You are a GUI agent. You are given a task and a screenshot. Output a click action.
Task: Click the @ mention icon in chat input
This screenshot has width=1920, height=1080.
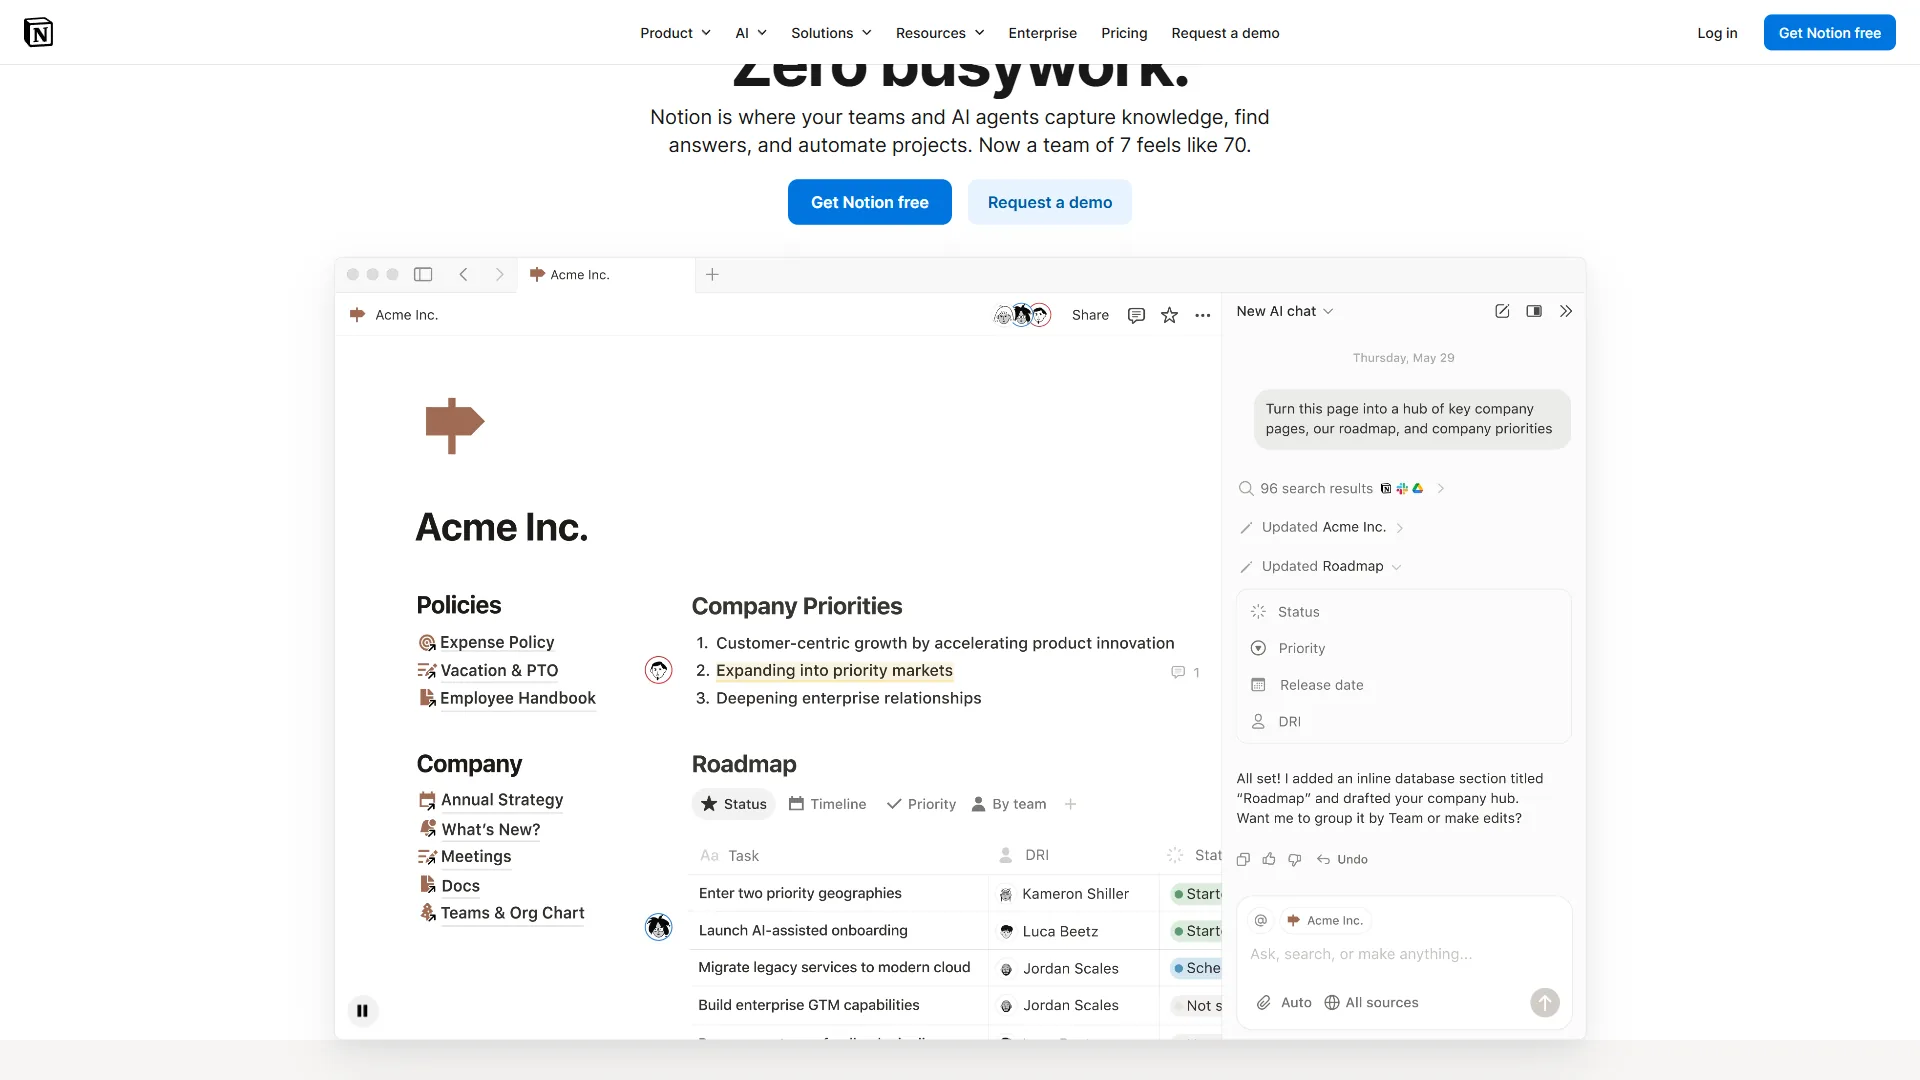tap(1261, 920)
